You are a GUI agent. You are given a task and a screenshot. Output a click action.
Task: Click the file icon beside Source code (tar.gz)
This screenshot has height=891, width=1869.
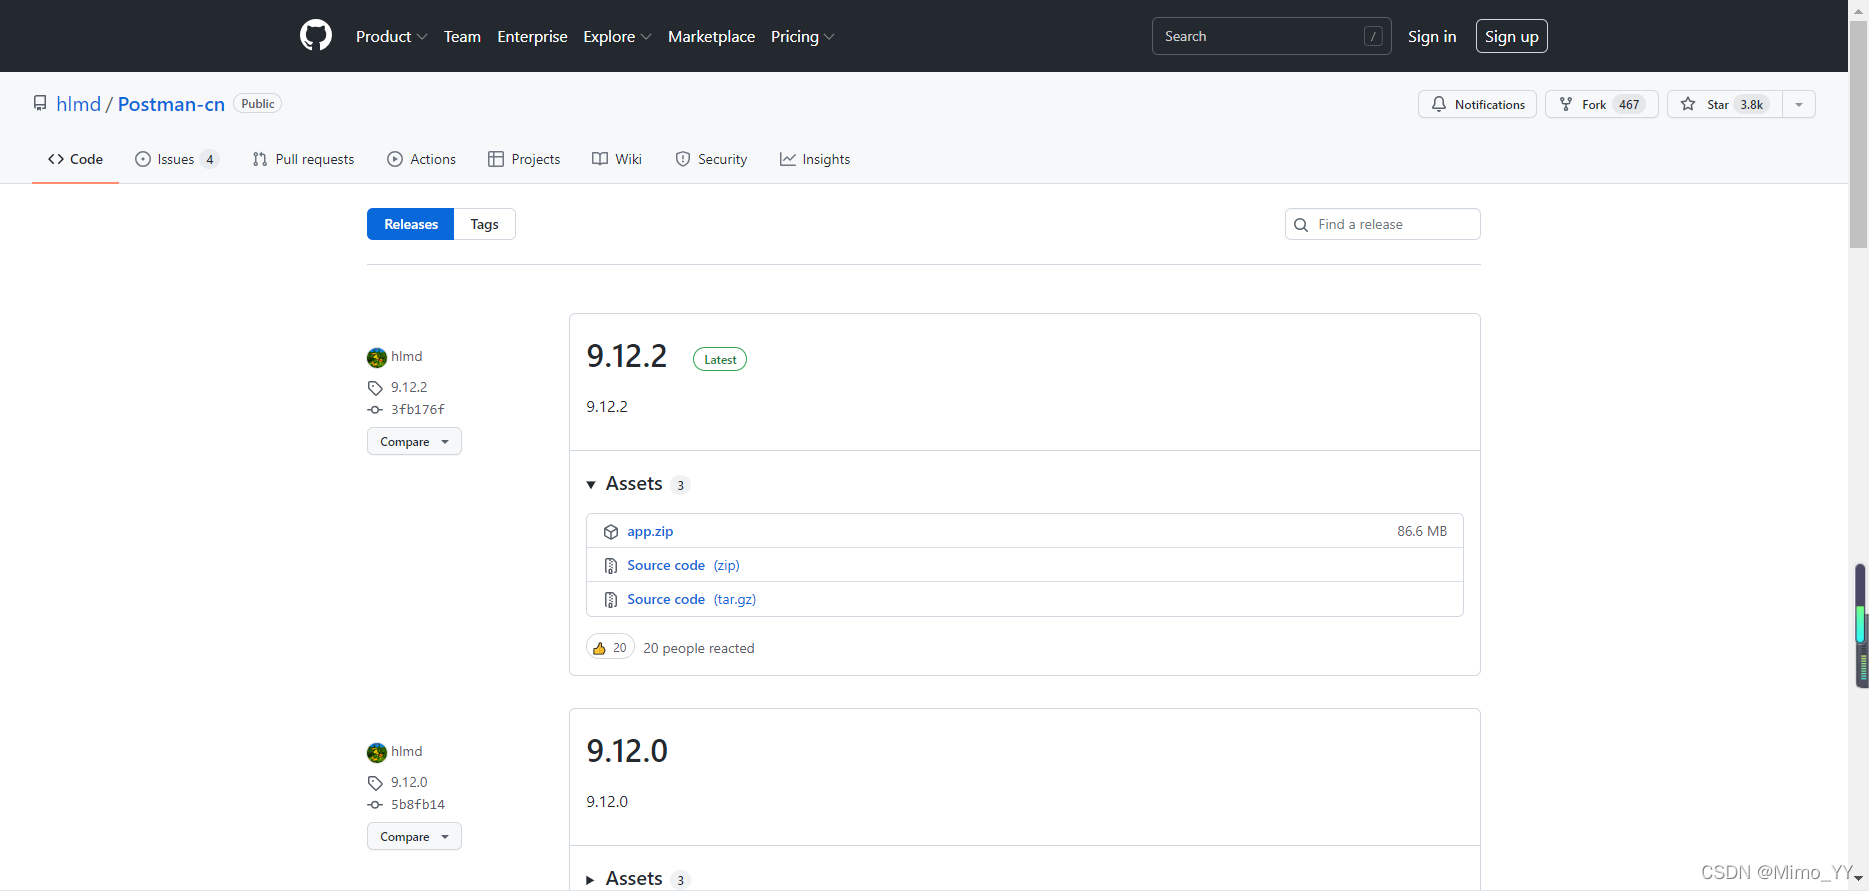coord(611,600)
